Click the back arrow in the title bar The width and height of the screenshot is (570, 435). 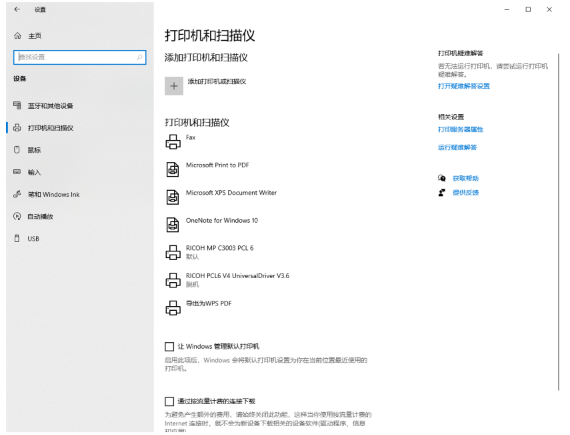(x=17, y=9)
